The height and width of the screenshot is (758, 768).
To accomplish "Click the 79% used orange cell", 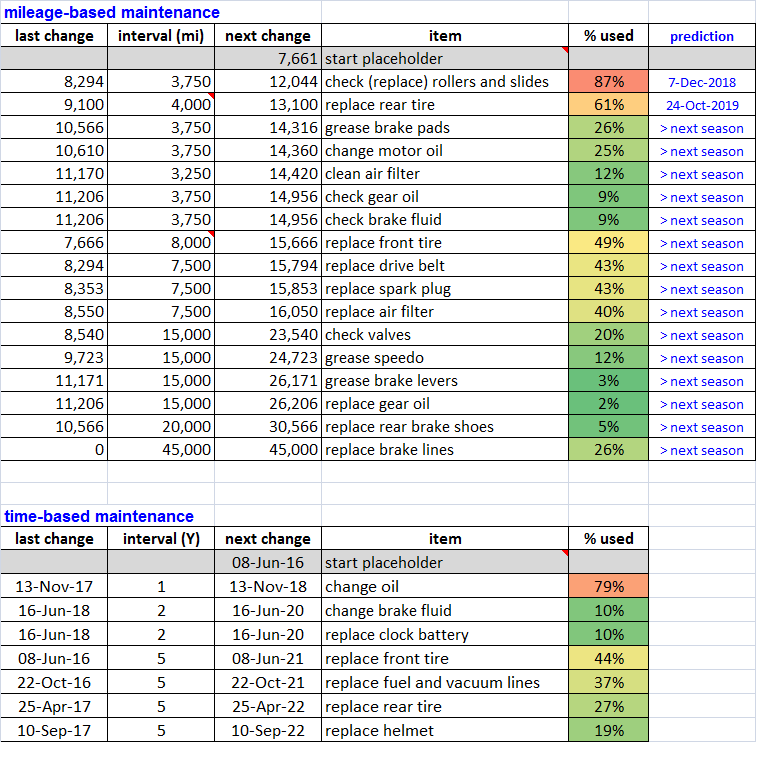I will [x=608, y=586].
